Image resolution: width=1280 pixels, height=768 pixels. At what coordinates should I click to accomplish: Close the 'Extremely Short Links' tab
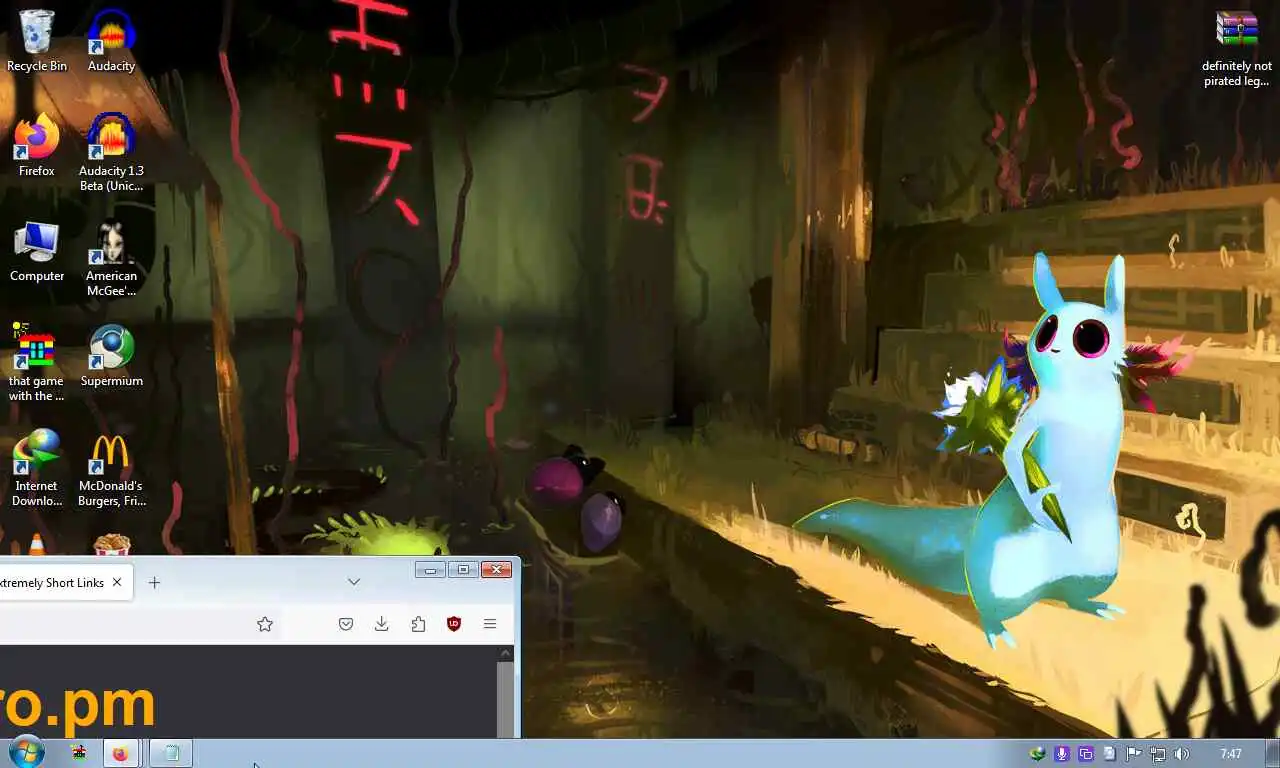click(117, 582)
